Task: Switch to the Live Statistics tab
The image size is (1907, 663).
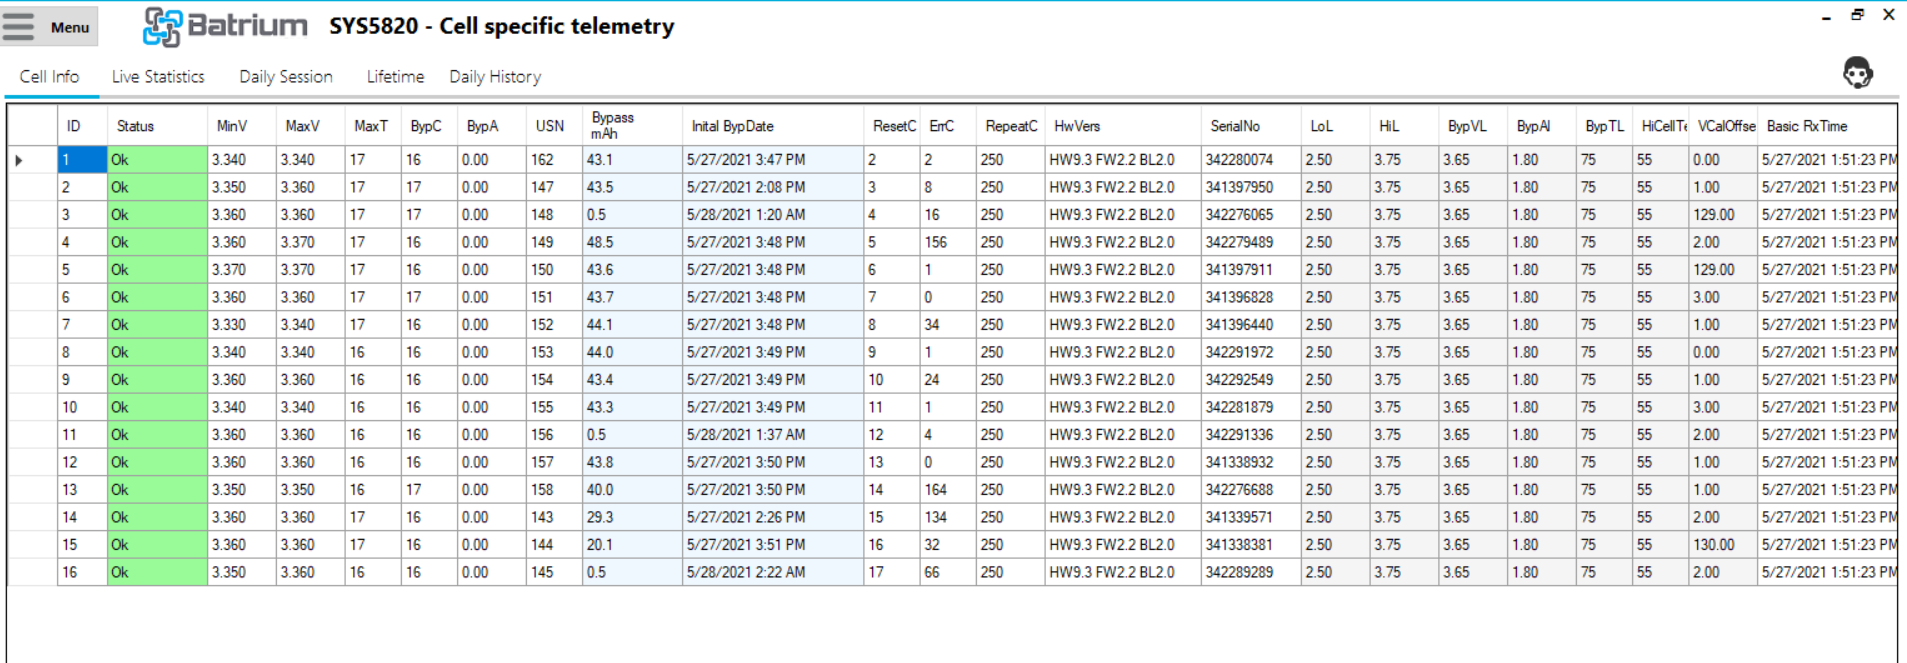Action: [x=158, y=77]
